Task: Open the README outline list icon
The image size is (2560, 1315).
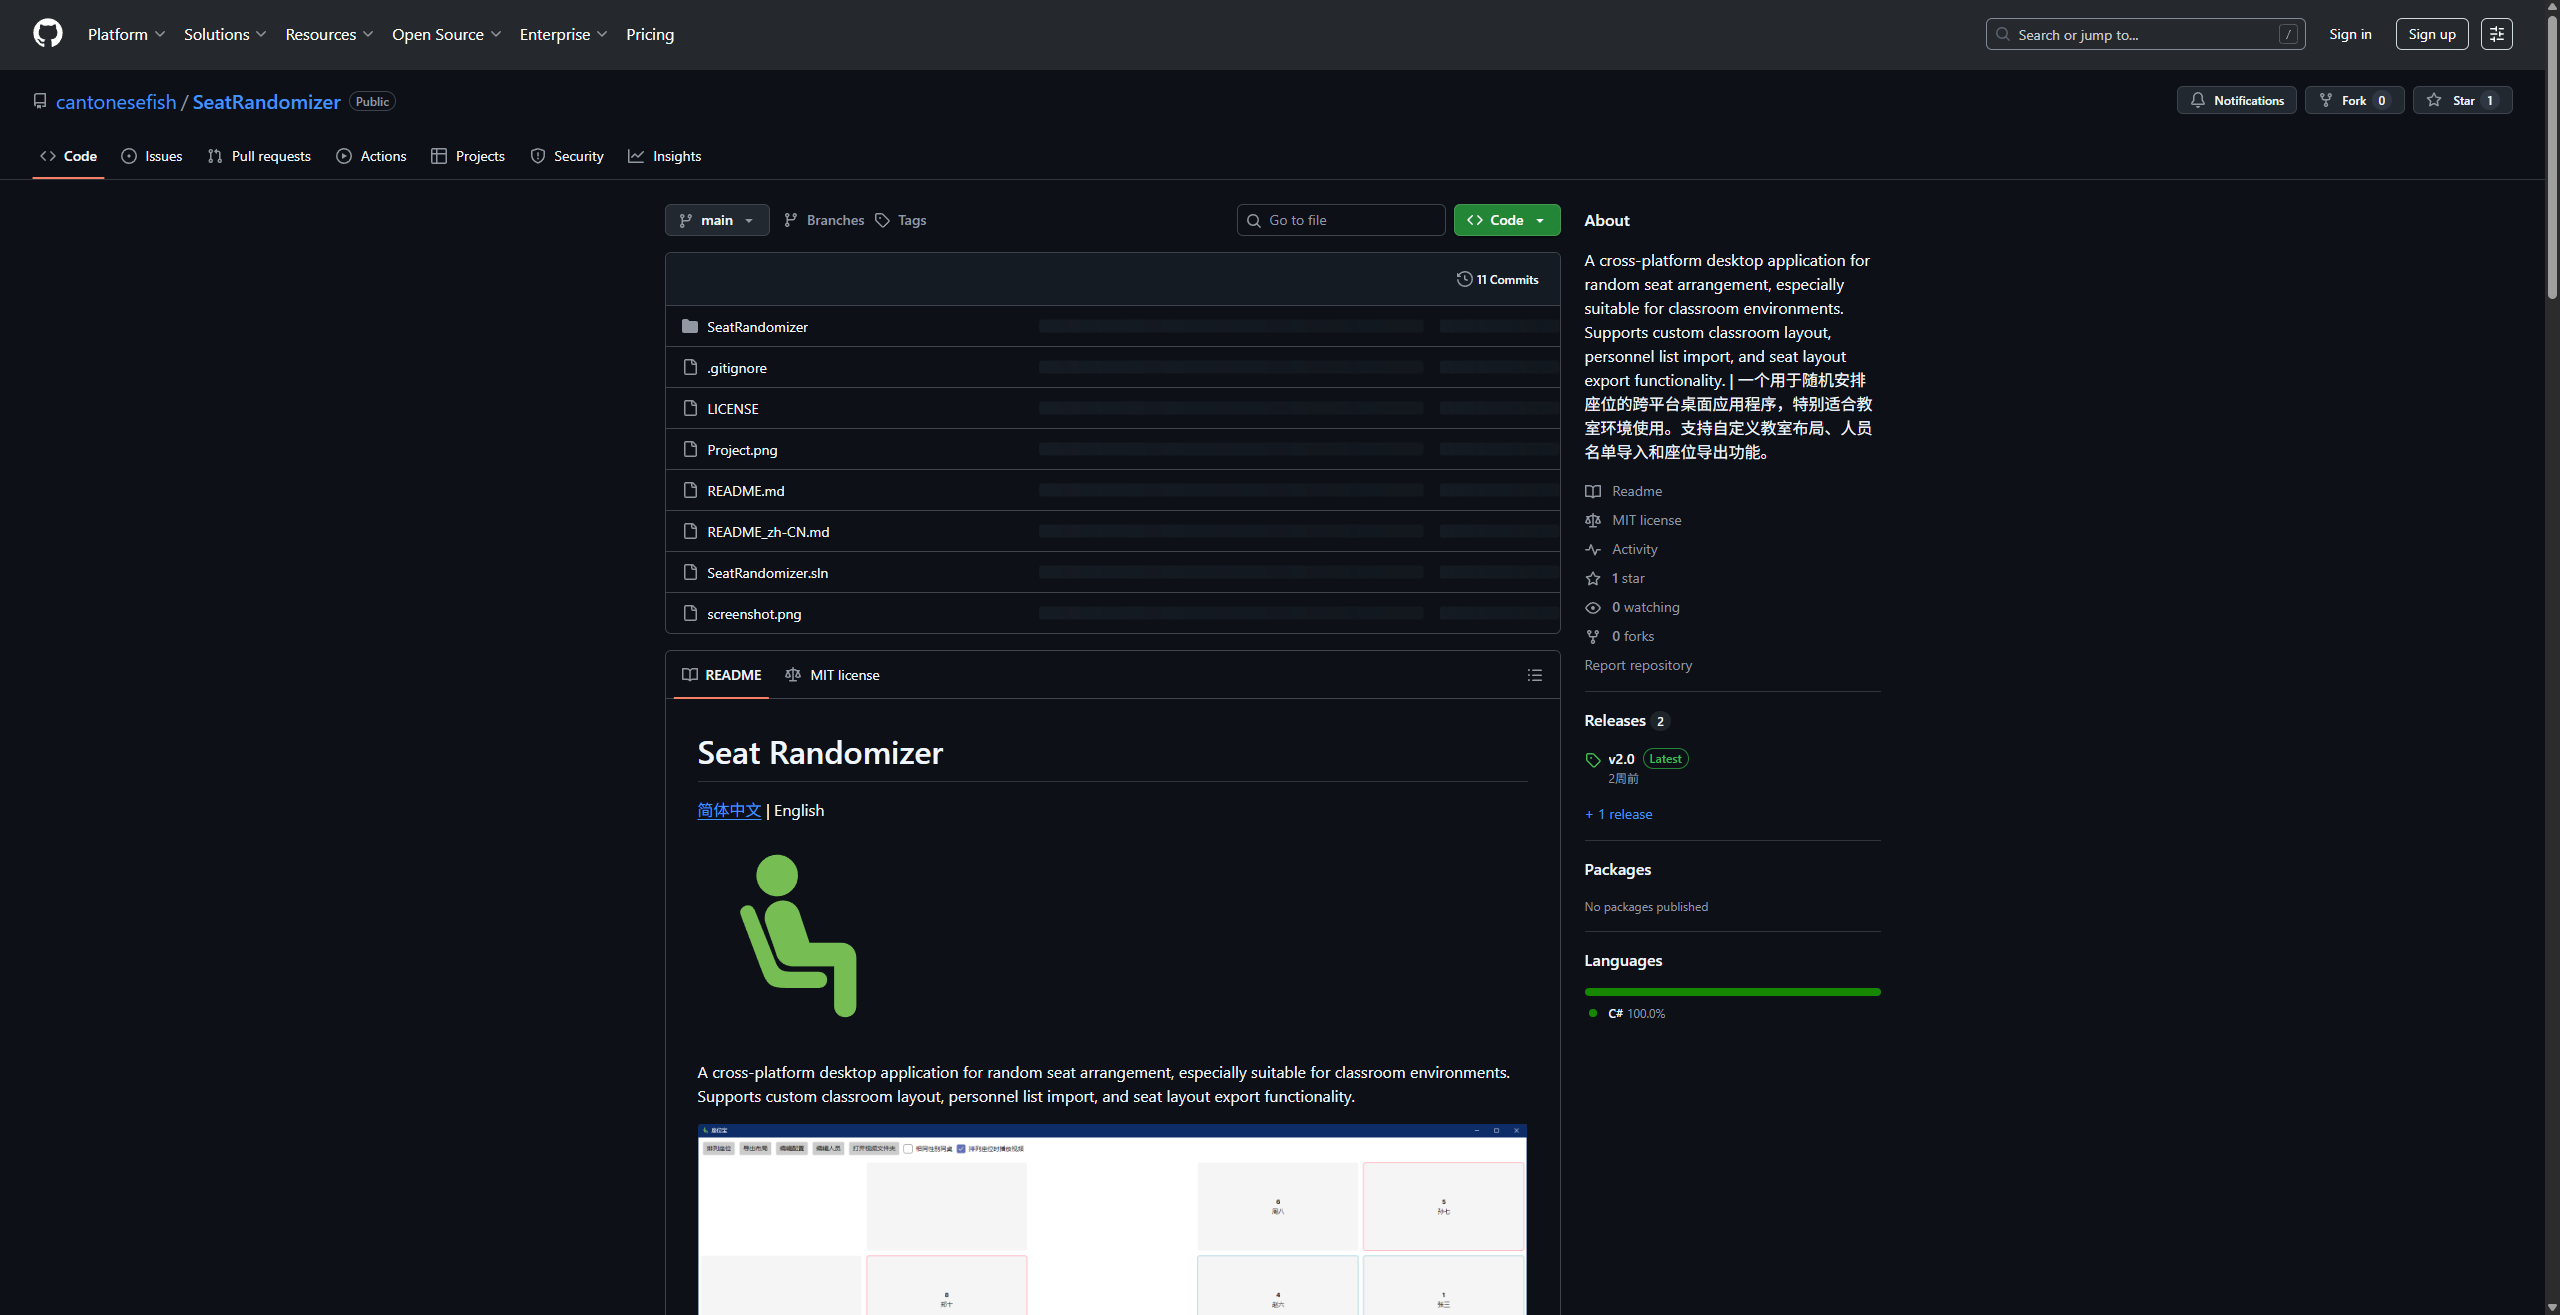Action: coord(1535,675)
